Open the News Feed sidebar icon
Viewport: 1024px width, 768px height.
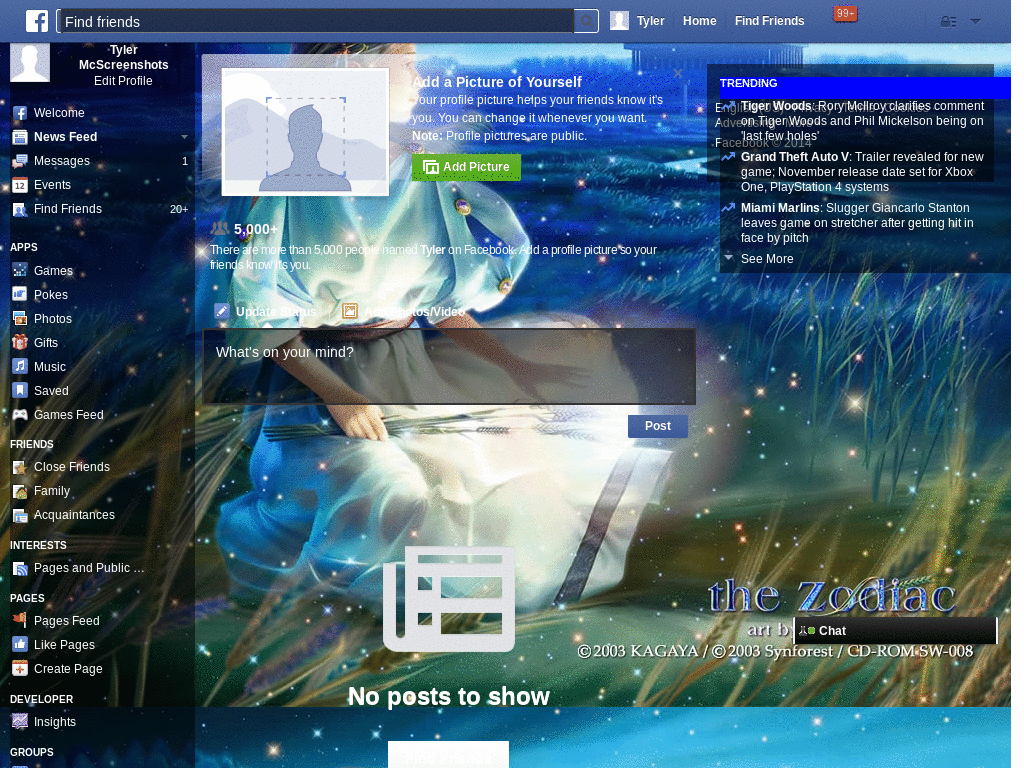(20, 137)
